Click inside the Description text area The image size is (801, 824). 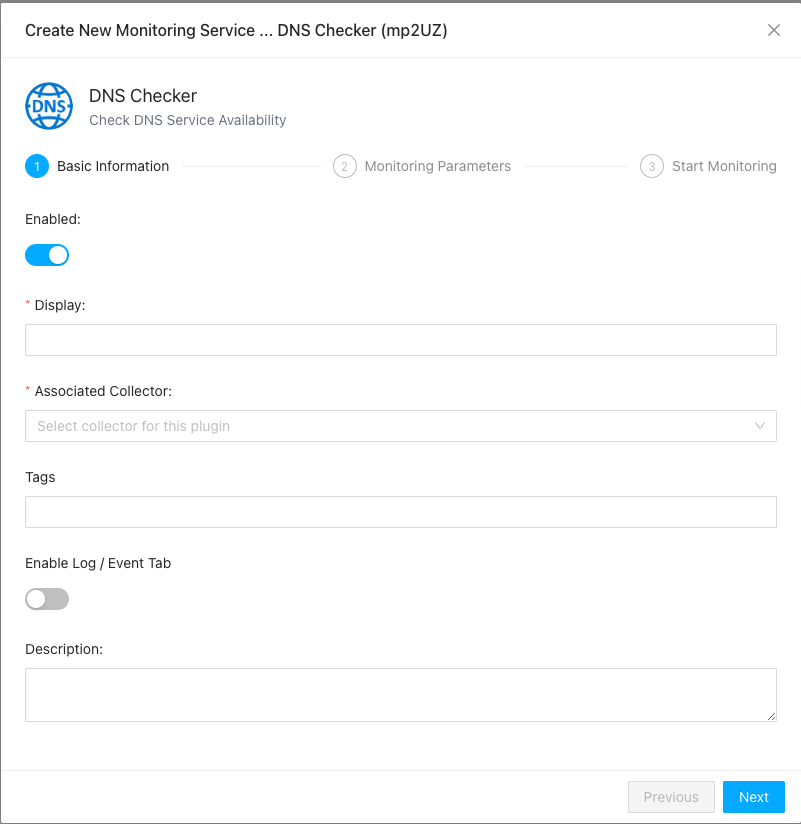coord(400,694)
